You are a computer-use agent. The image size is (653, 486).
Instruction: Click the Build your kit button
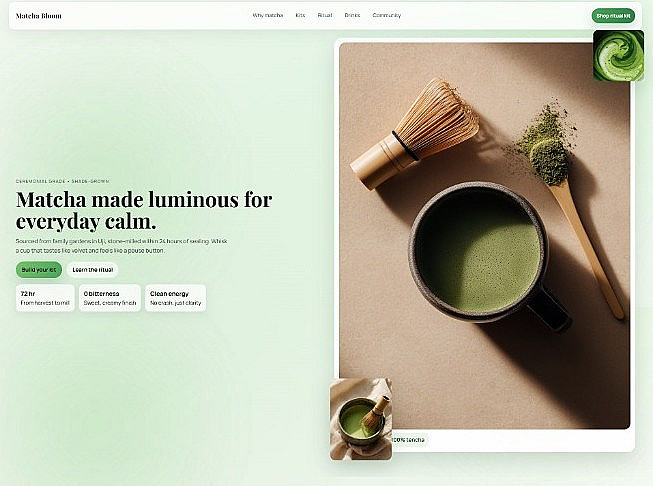(x=39, y=270)
